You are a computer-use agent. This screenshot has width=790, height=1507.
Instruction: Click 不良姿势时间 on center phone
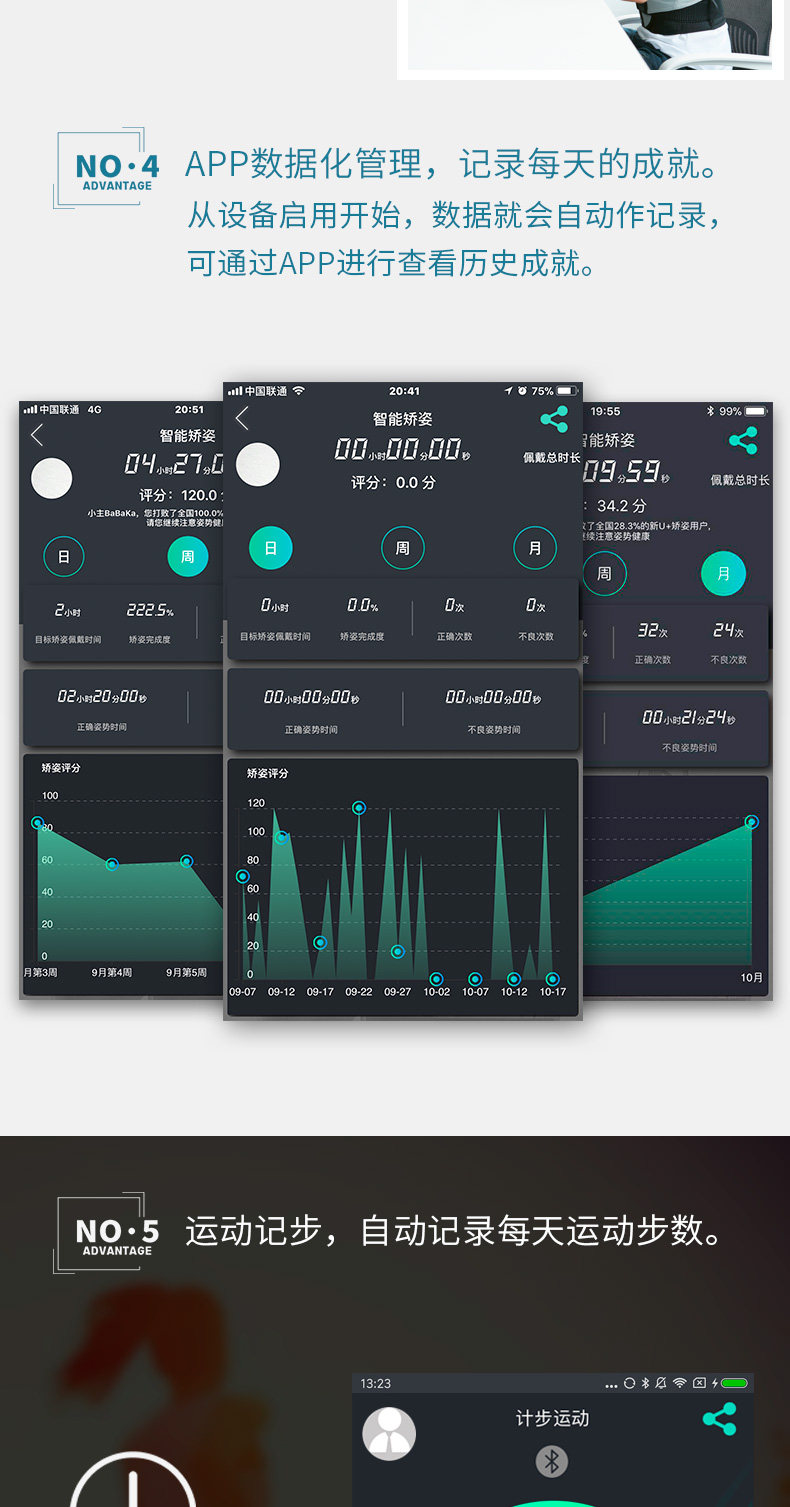pos(494,730)
